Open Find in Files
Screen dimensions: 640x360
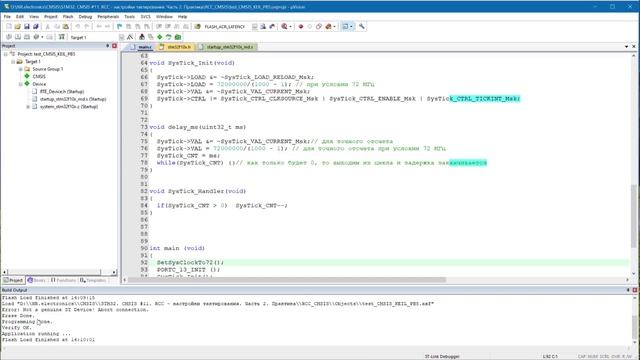pyautogui.click(x=198, y=27)
